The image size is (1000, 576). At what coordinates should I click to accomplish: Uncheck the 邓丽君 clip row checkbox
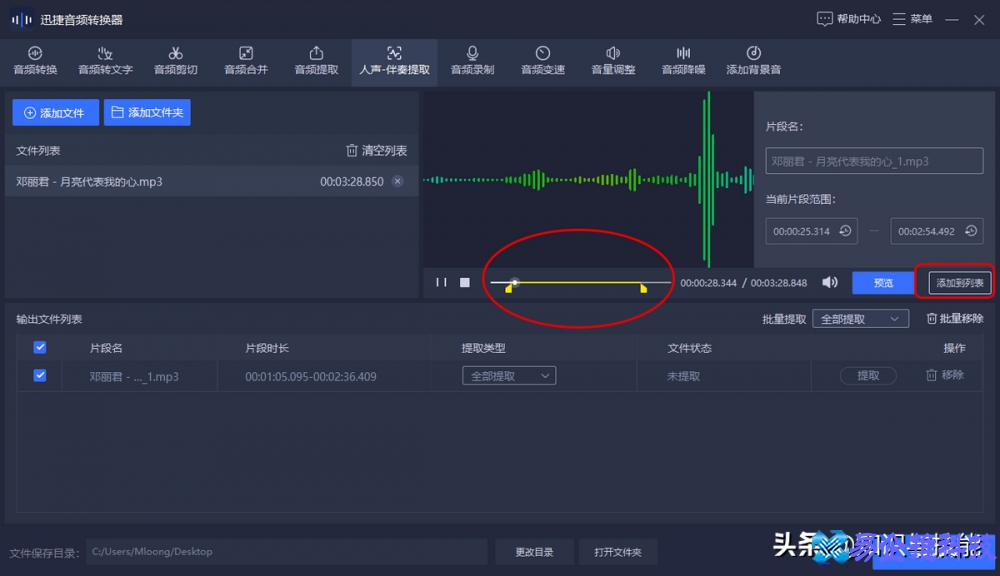40,376
